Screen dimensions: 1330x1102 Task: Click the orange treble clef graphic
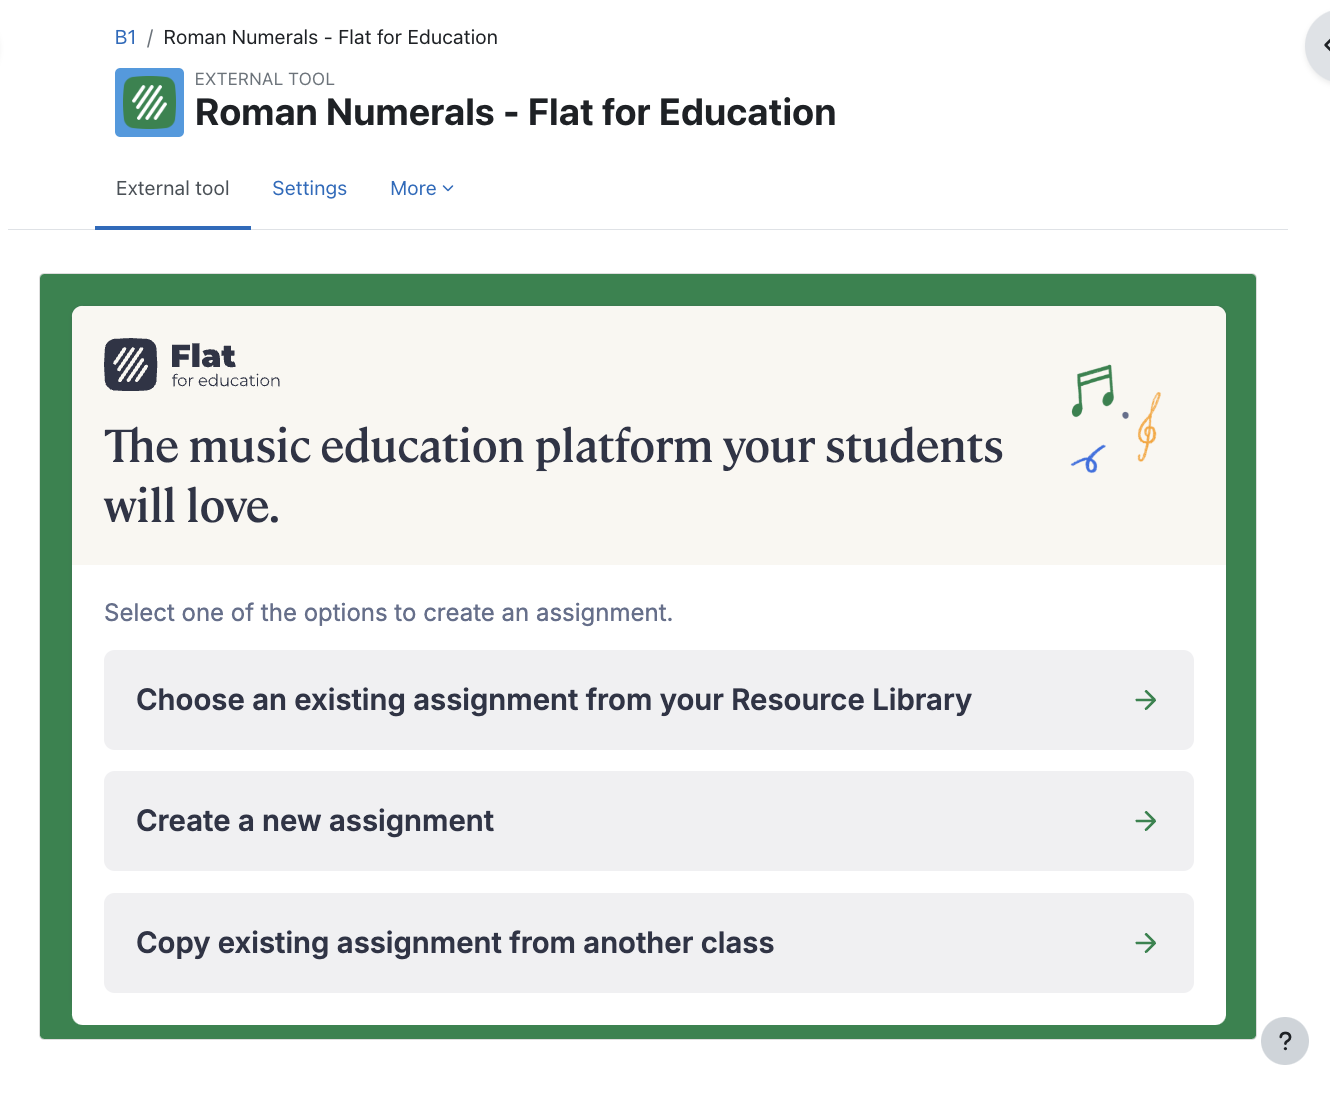[x=1147, y=430]
